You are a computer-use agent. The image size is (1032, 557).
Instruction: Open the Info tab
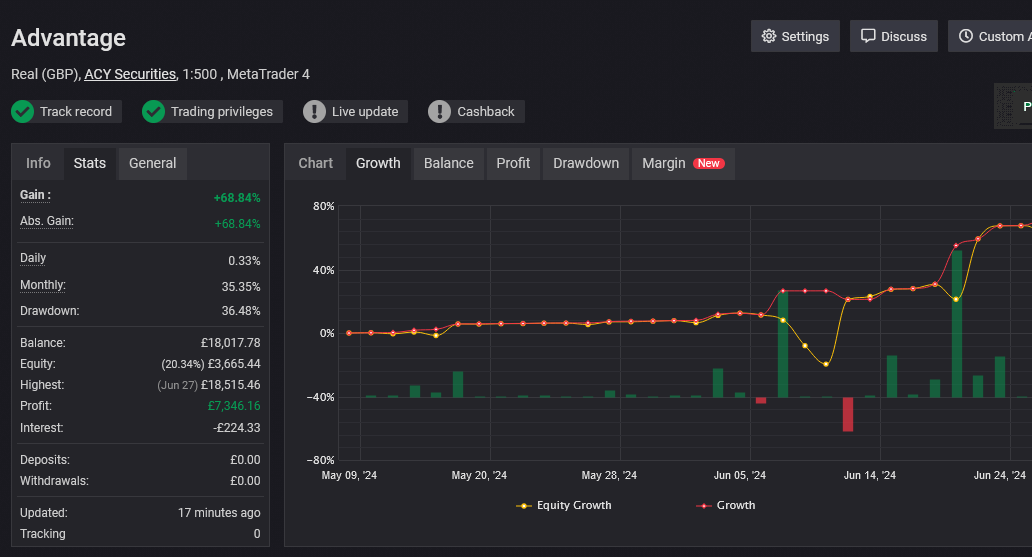click(x=38, y=163)
